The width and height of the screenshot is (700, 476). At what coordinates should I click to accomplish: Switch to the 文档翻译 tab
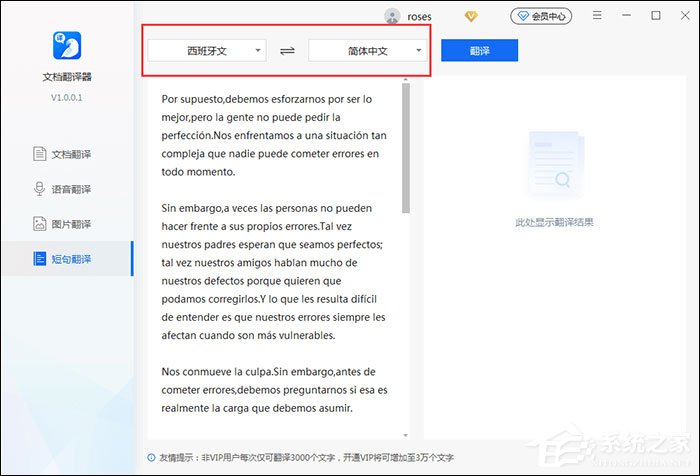click(x=71, y=154)
